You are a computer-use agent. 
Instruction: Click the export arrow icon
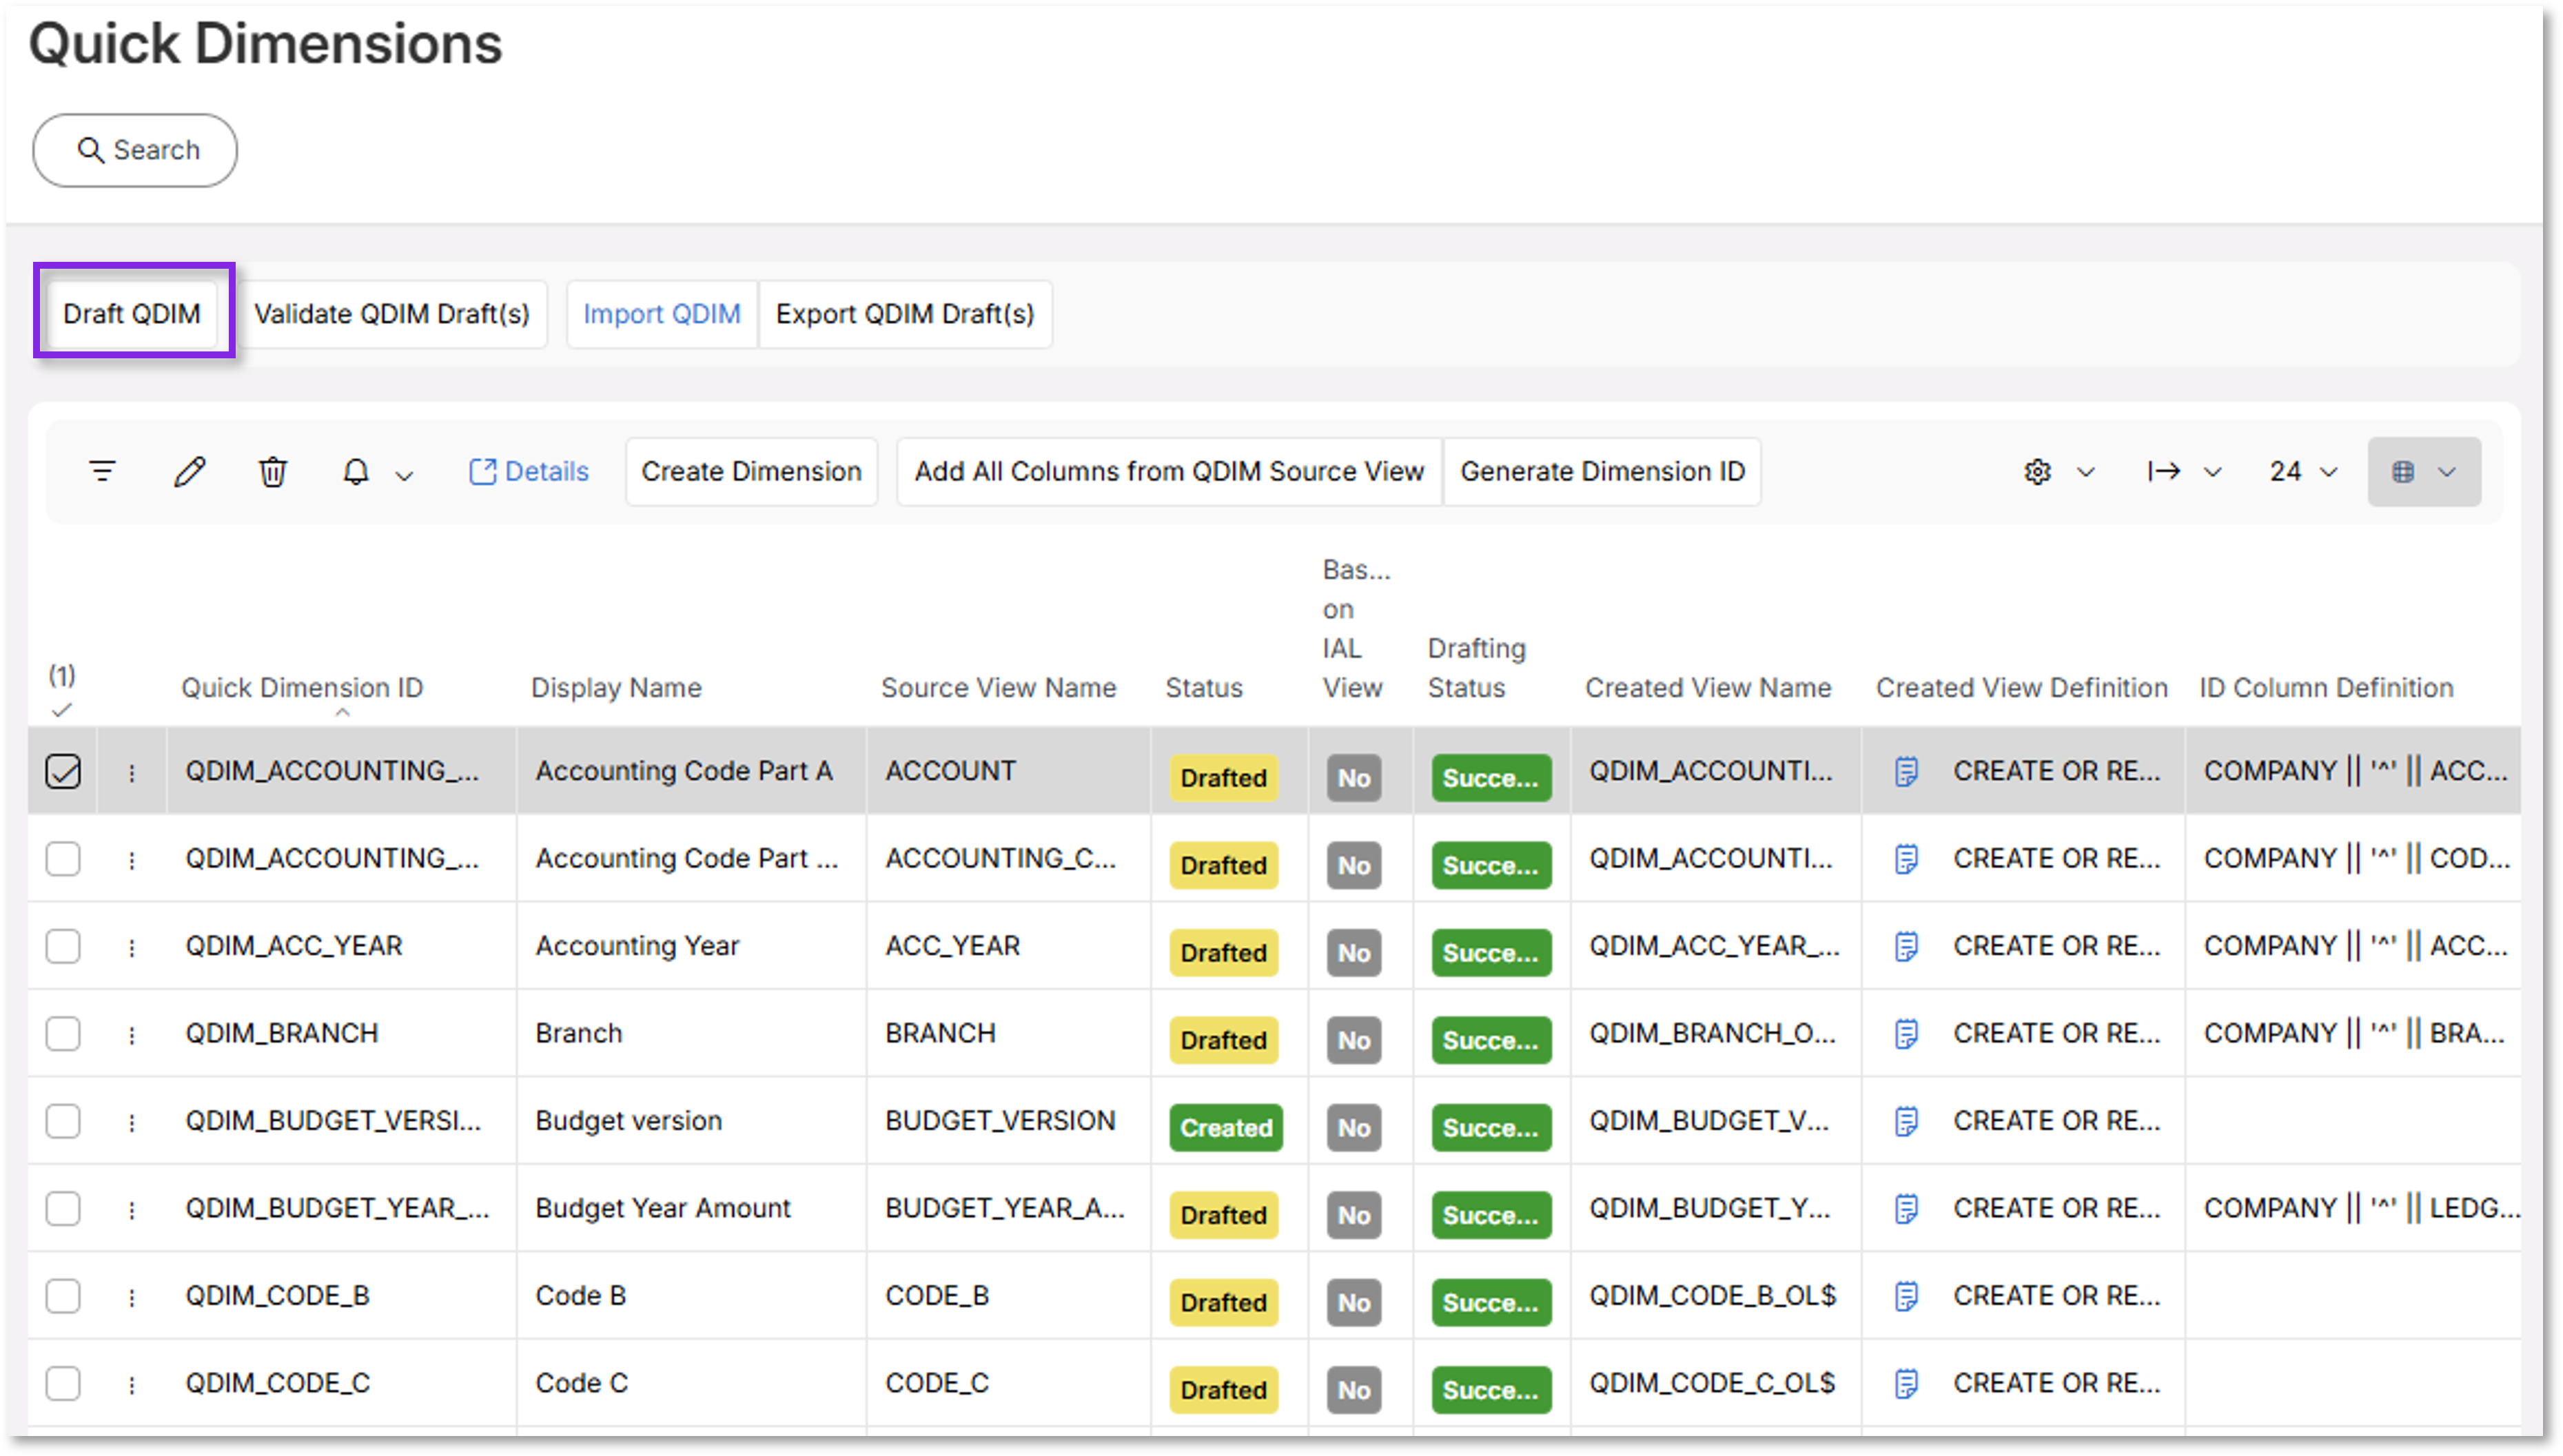[x=2164, y=471]
